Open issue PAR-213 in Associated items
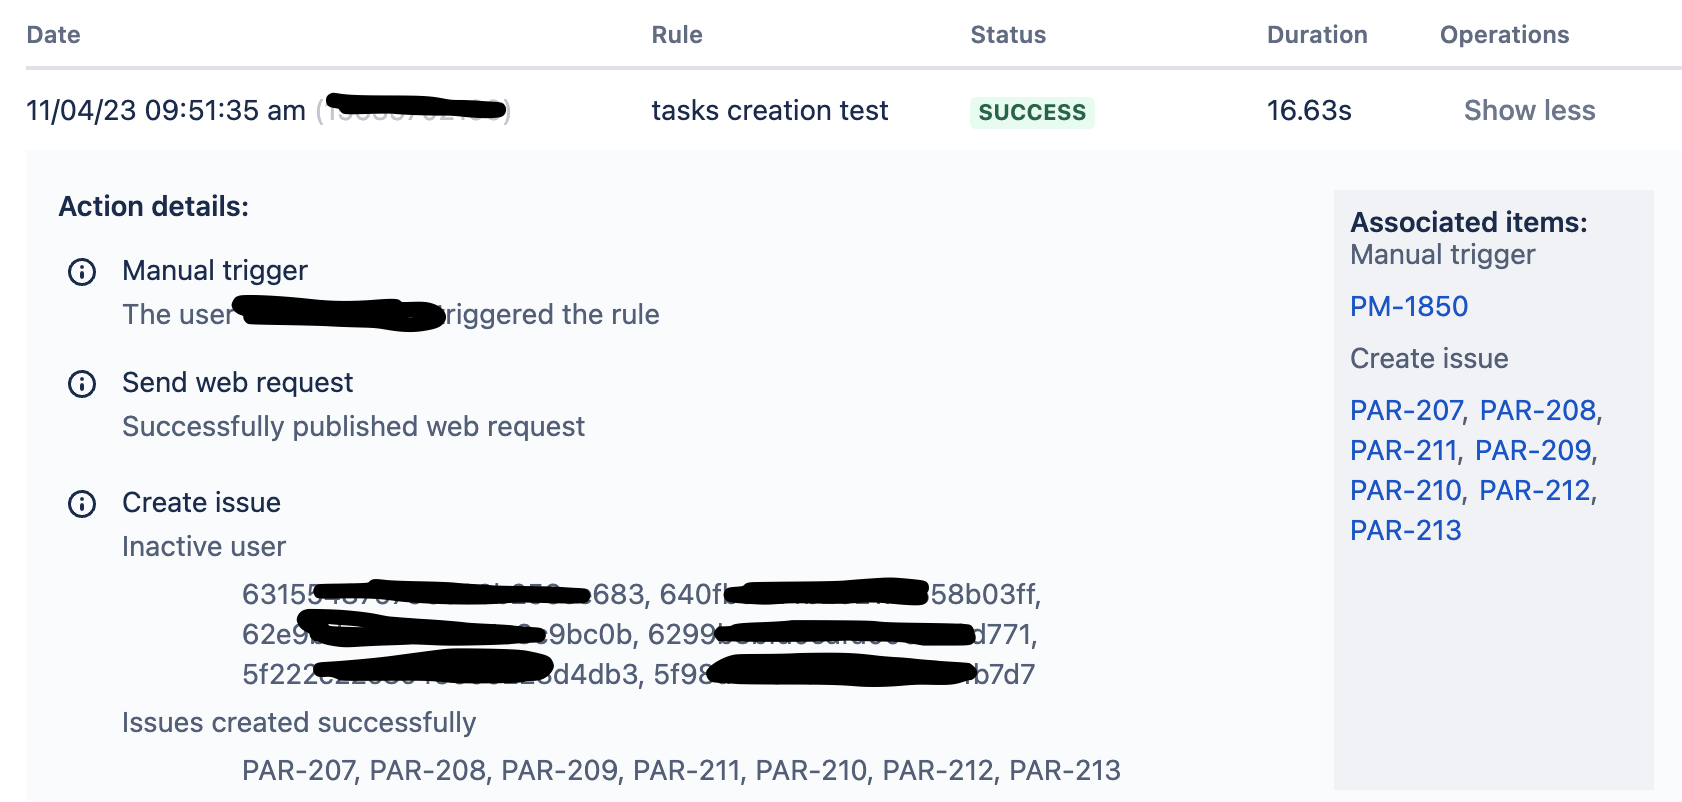This screenshot has height=802, width=1682. (1404, 531)
